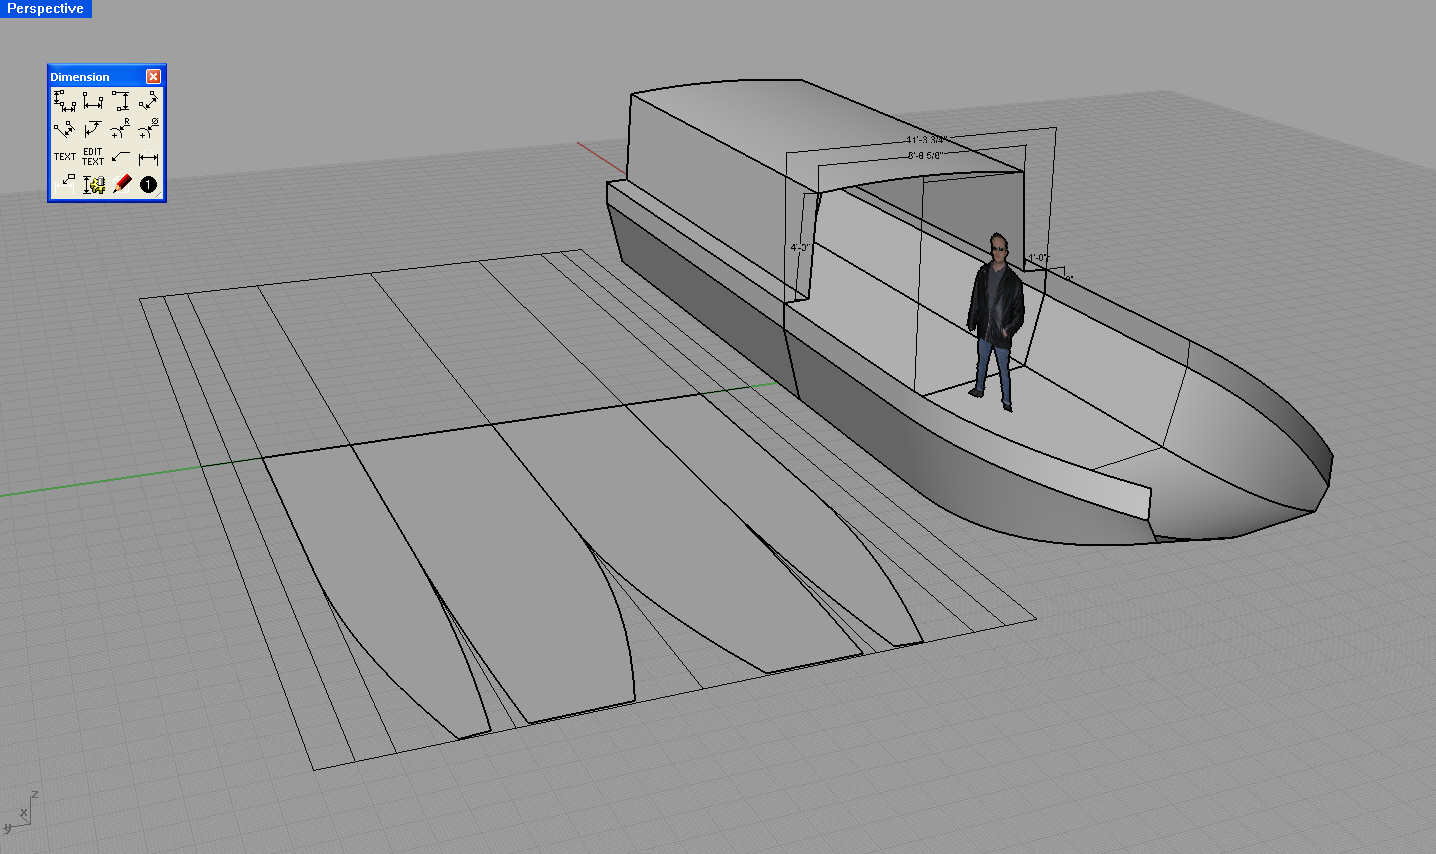Select the radius dimension tool
Image resolution: width=1436 pixels, height=854 pixels.
(x=121, y=129)
